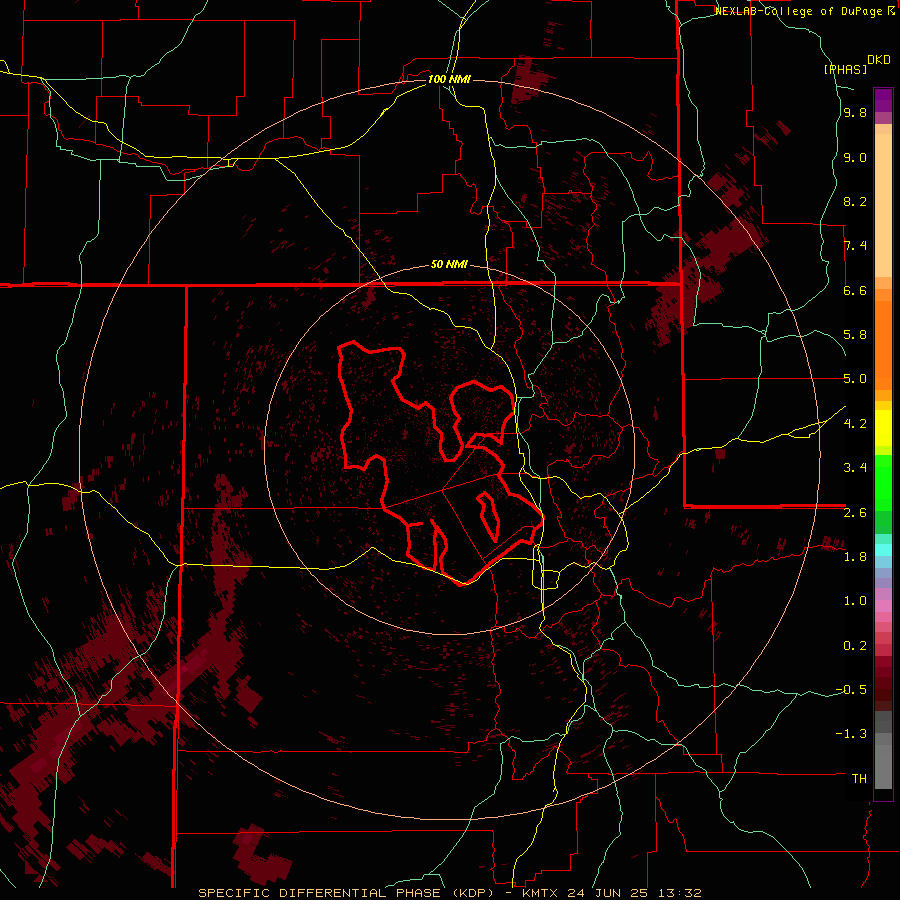Click the 5.0 scale value
The width and height of the screenshot is (900, 900).
tap(855, 379)
